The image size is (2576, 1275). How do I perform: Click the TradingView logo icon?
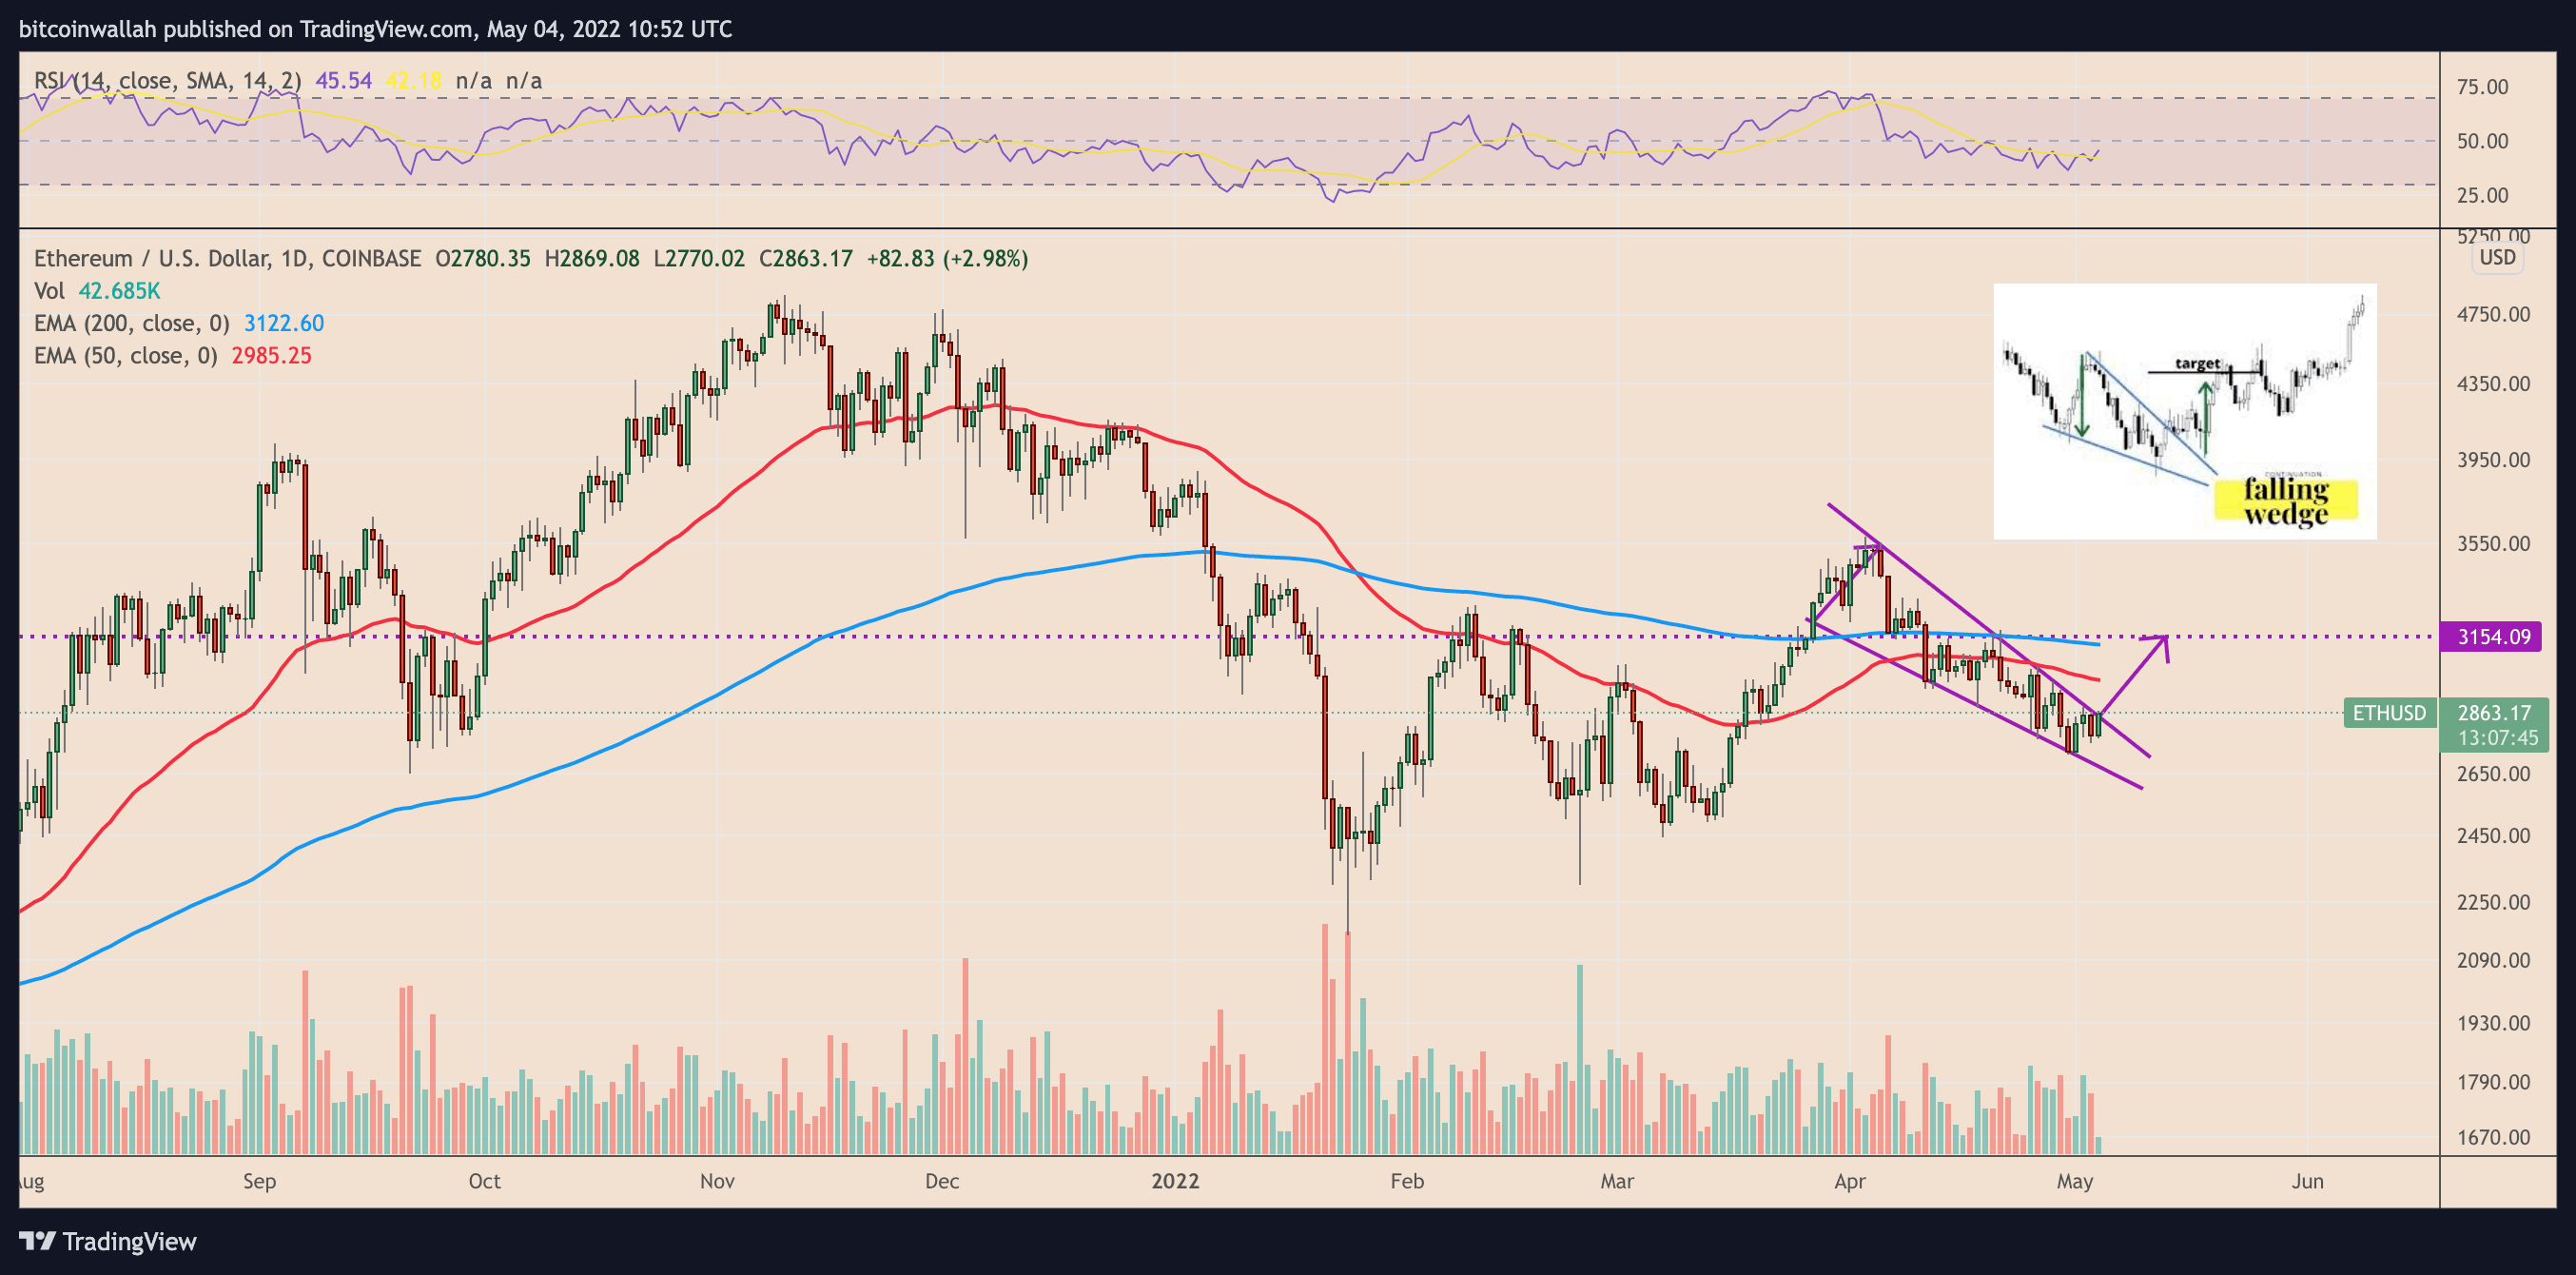(37, 1241)
